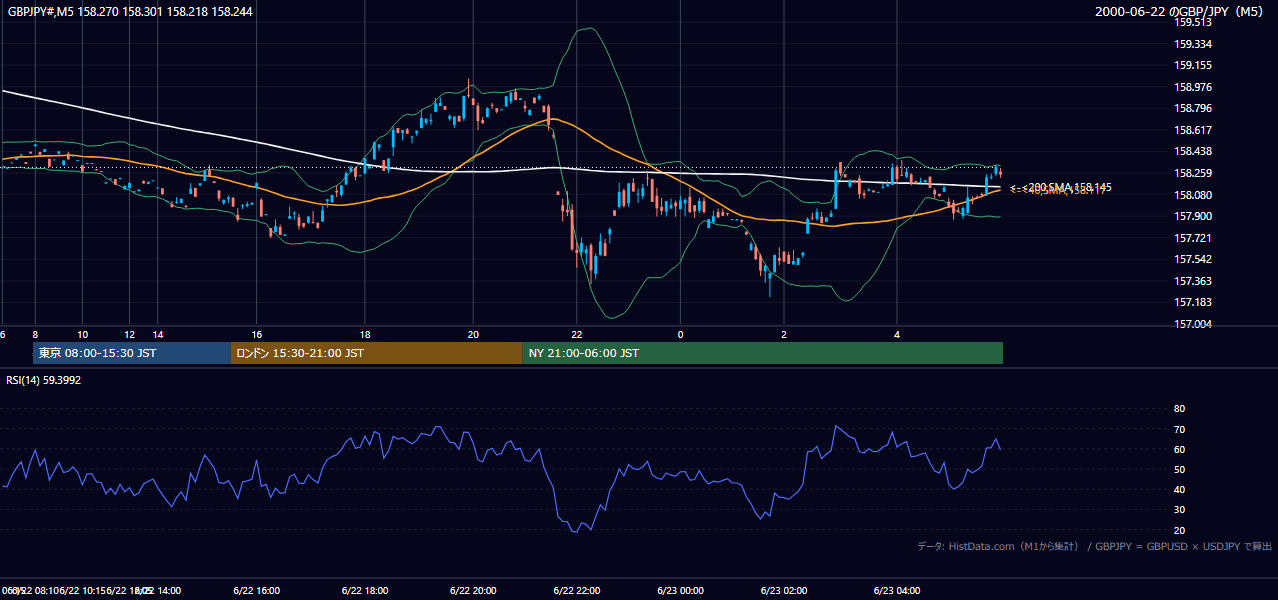The height and width of the screenshot is (600, 1278).
Task: Click hour tick 2 on price chart axis
Action: pos(785,334)
